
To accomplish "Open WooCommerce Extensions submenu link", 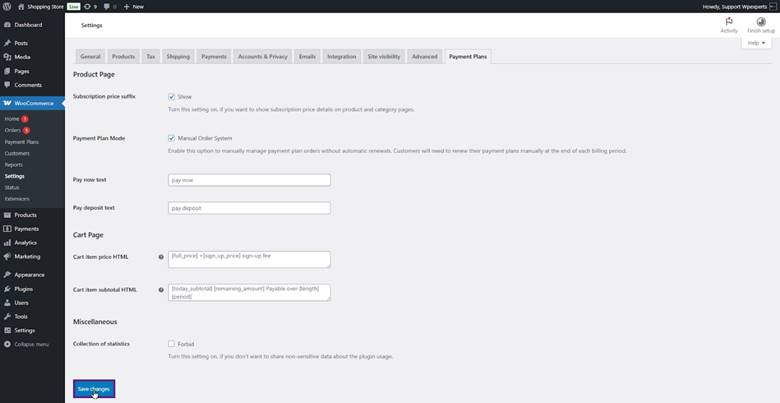I will click(17, 199).
